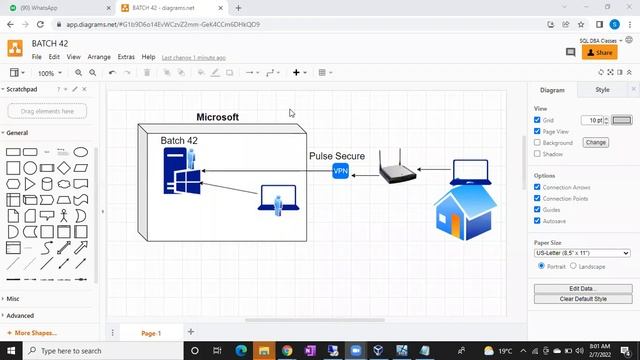
Task: Toggle the Autosave checkbox
Action: click(x=537, y=220)
